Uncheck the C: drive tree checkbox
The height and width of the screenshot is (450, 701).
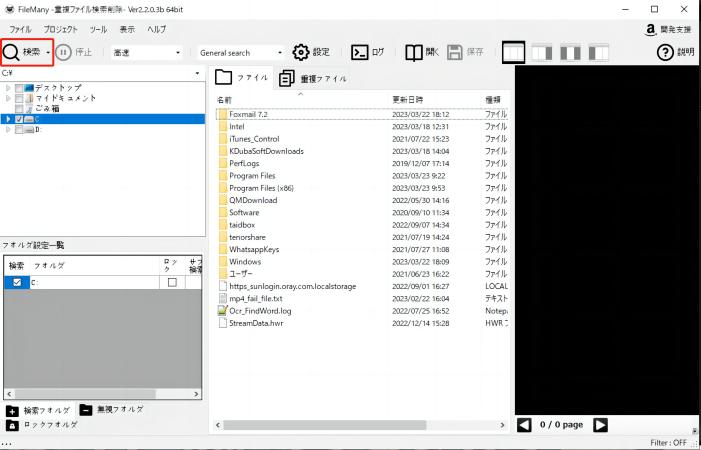coord(19,119)
